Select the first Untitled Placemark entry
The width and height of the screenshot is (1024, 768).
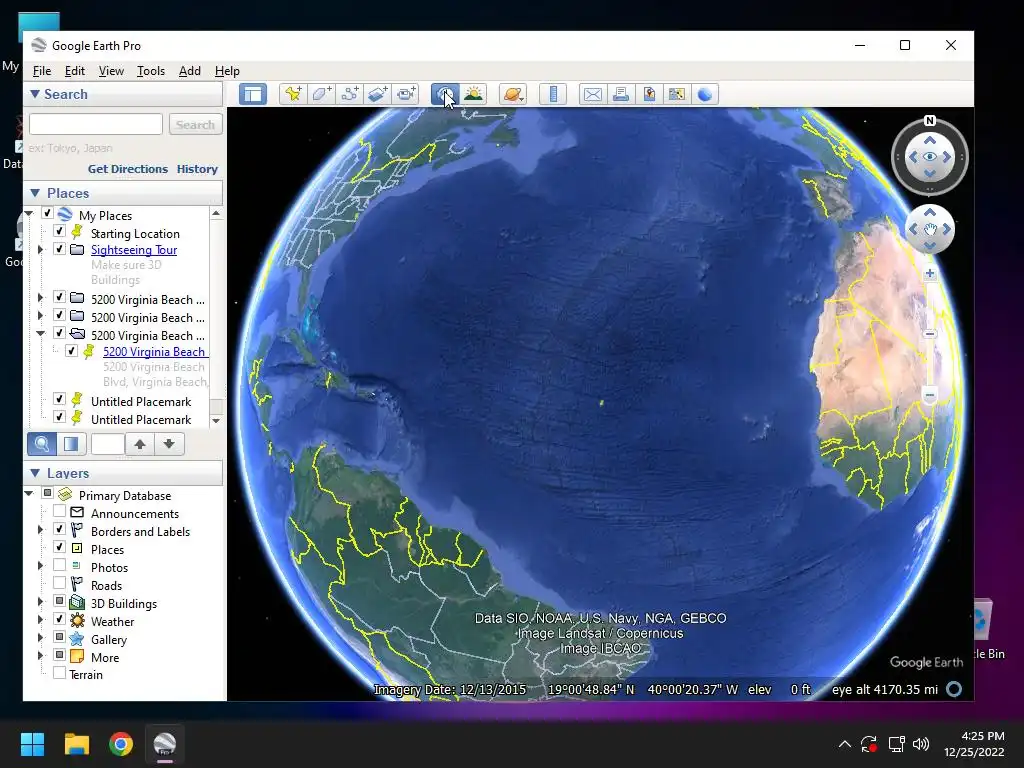coord(141,402)
